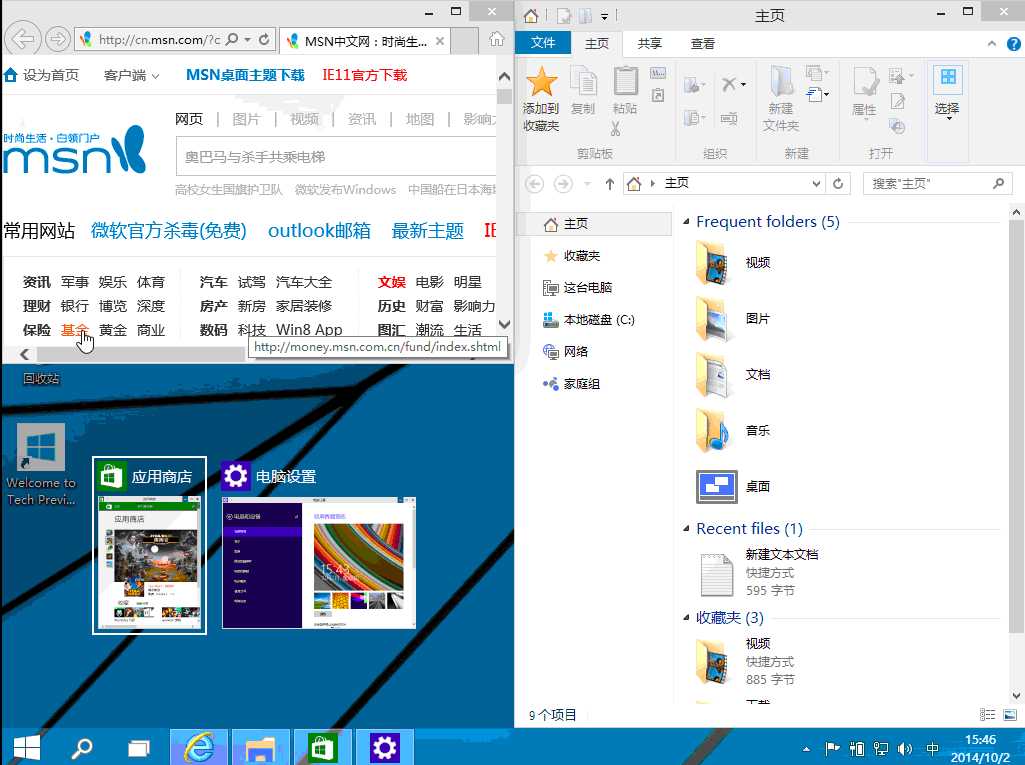
Task: Go up one level in Explorer
Action: [x=609, y=184]
